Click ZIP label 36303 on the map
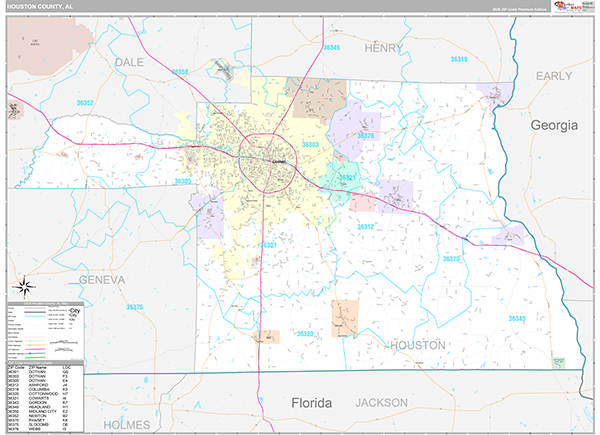The width and height of the screenshot is (600, 435). click(310, 145)
